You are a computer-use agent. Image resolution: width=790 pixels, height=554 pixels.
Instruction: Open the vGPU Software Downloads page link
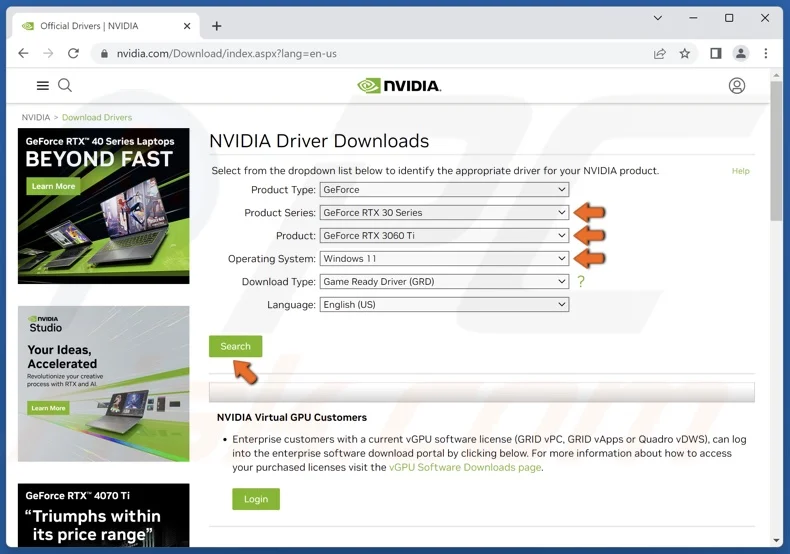coord(465,467)
